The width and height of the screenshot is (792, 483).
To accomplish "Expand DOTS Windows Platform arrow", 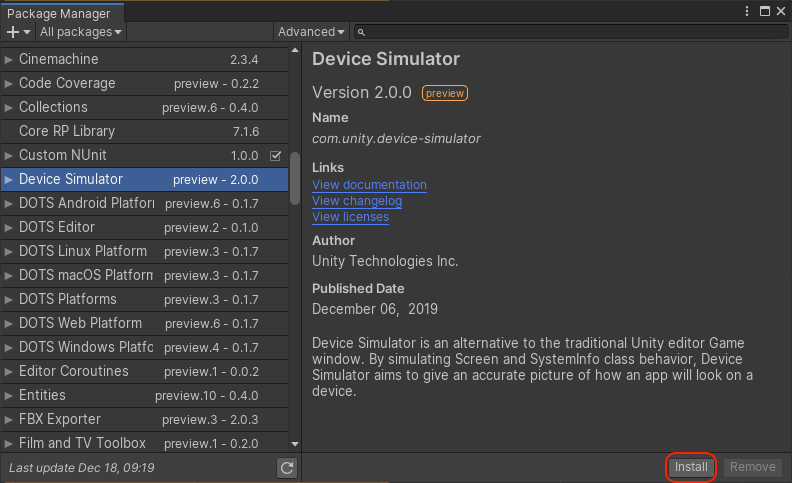I will tap(9, 348).
